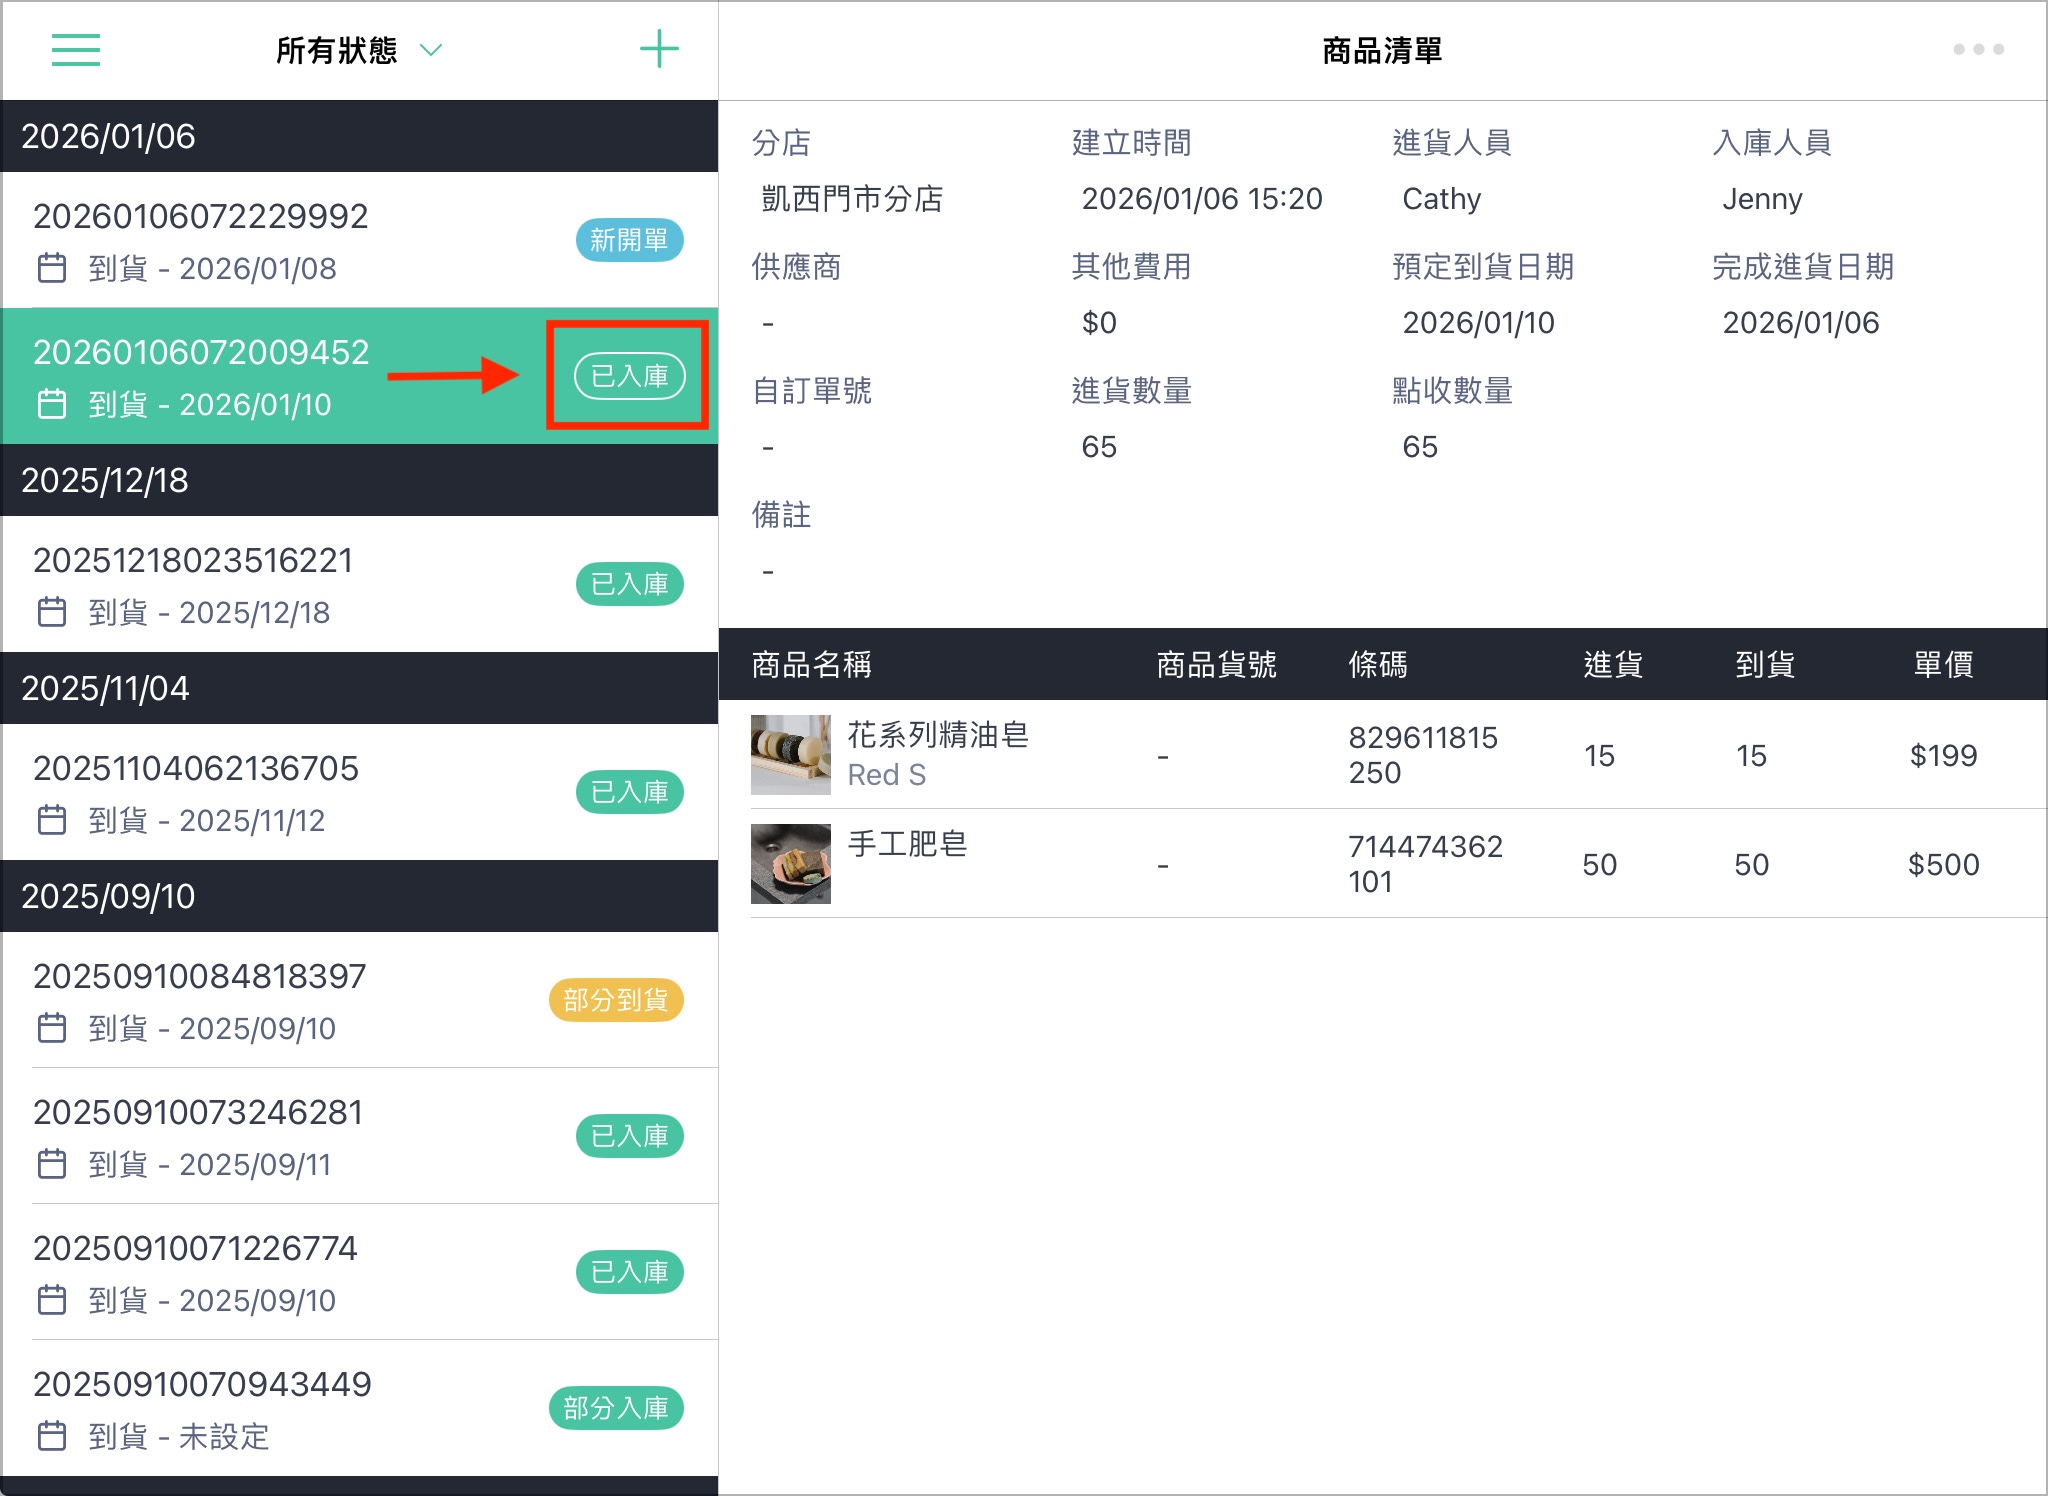This screenshot has height=1496, width=2048.
Task: Click barcode 829611815250
Action: point(1423,755)
